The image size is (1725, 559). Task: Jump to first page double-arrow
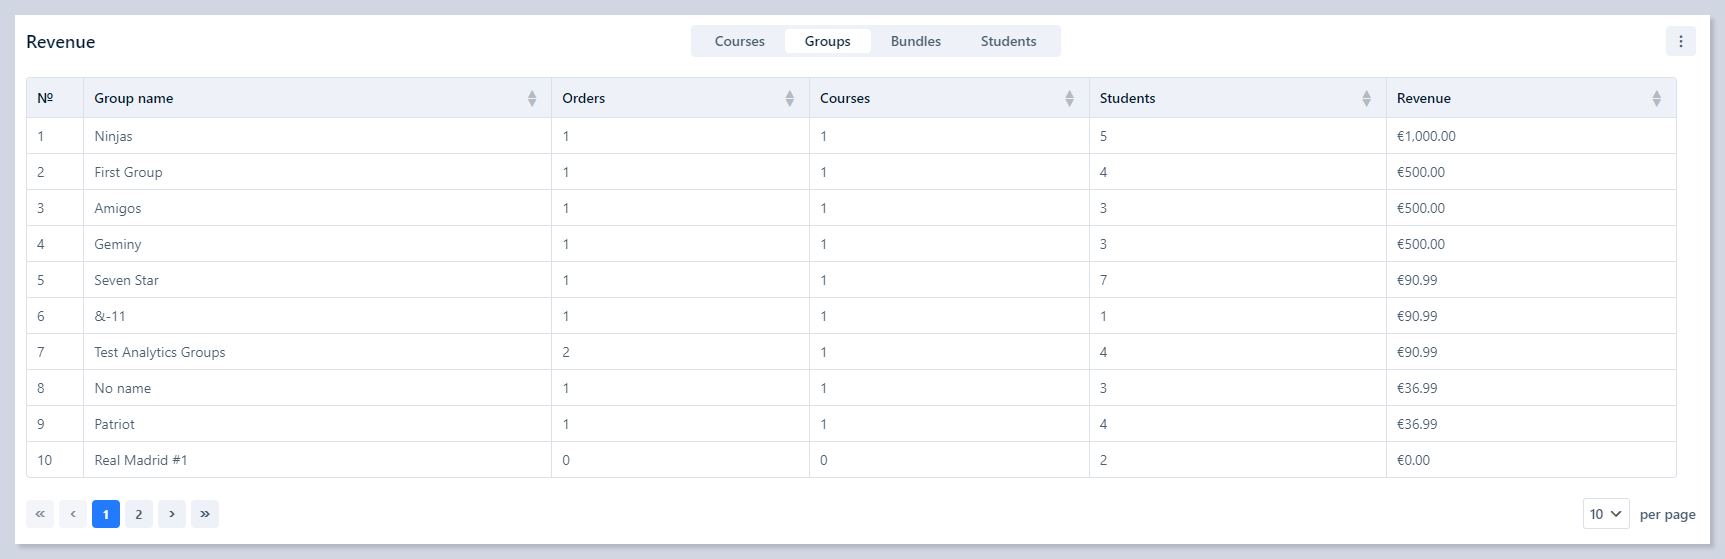pos(40,514)
